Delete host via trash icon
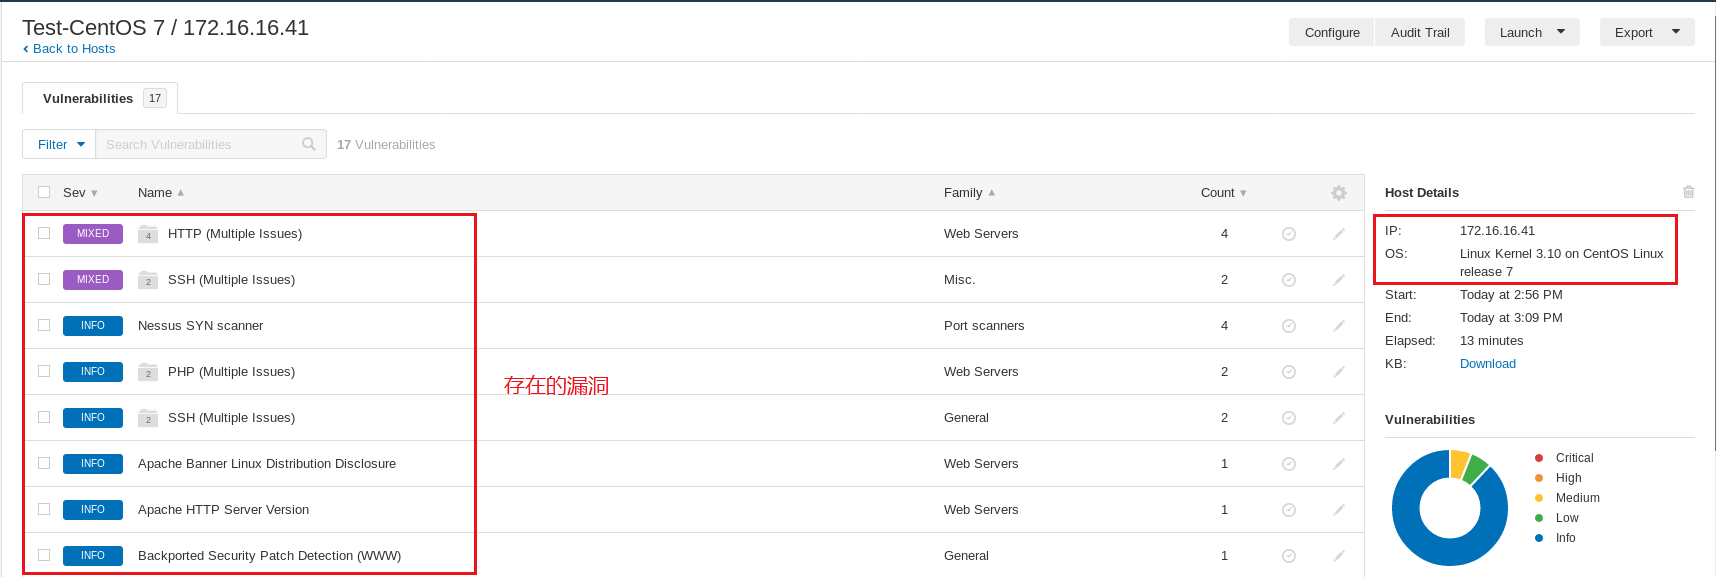 1688,192
